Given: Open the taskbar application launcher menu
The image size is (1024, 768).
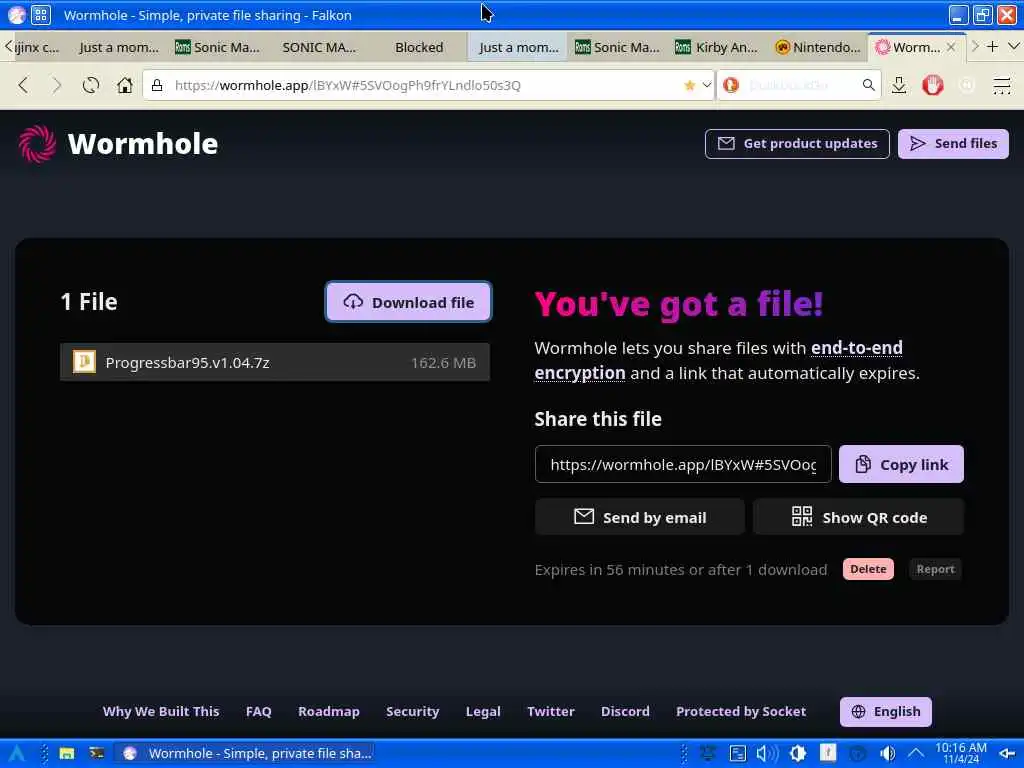Looking at the screenshot, I should tap(16, 753).
